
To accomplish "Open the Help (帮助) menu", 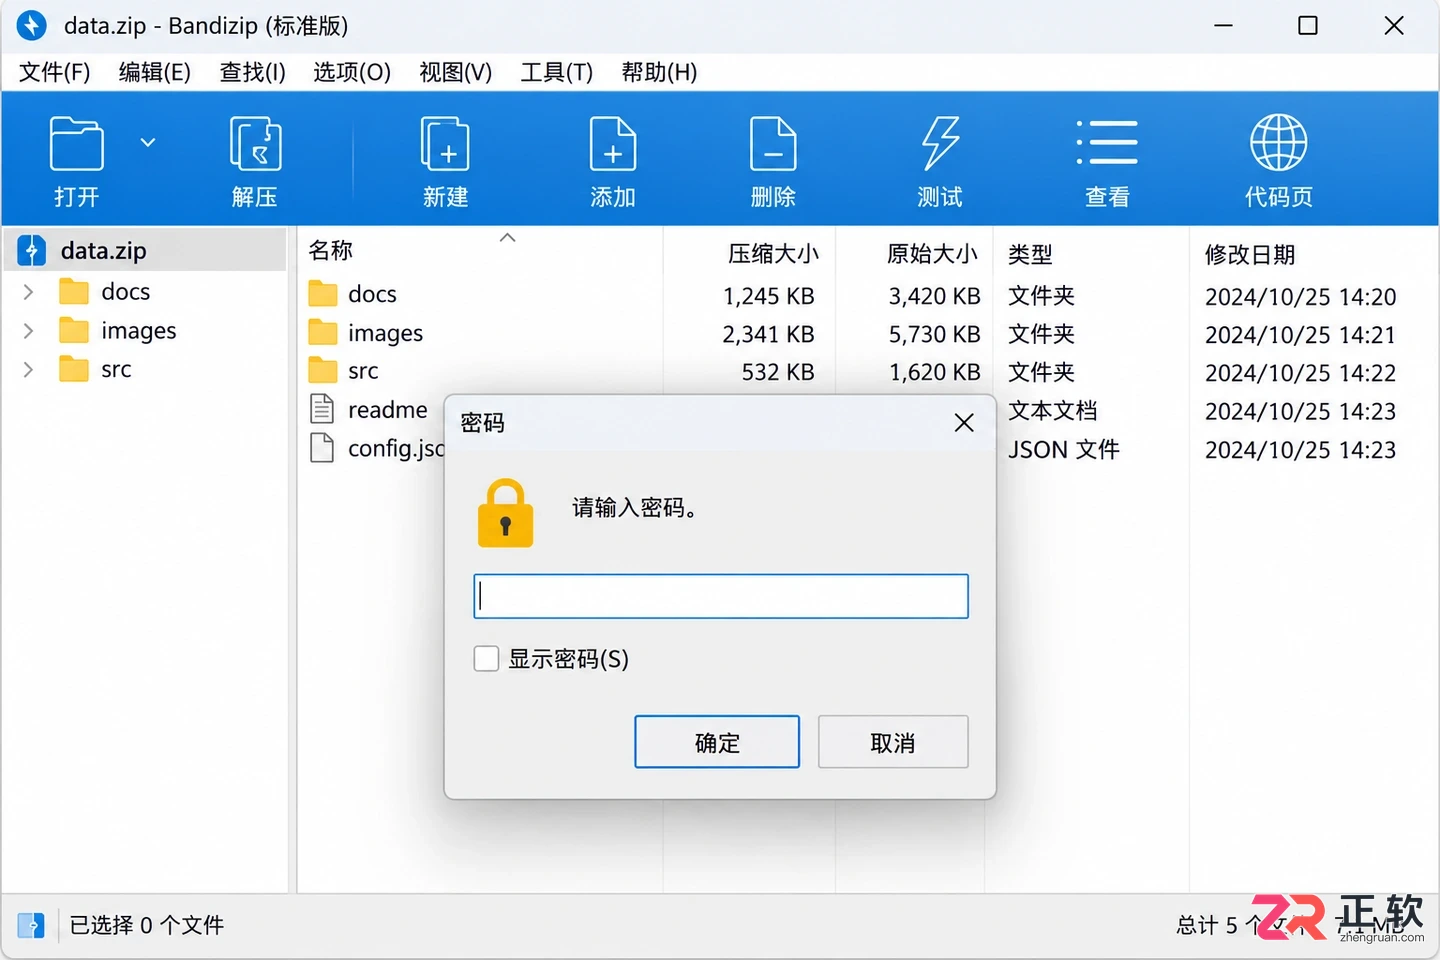I will pyautogui.click(x=659, y=72).
